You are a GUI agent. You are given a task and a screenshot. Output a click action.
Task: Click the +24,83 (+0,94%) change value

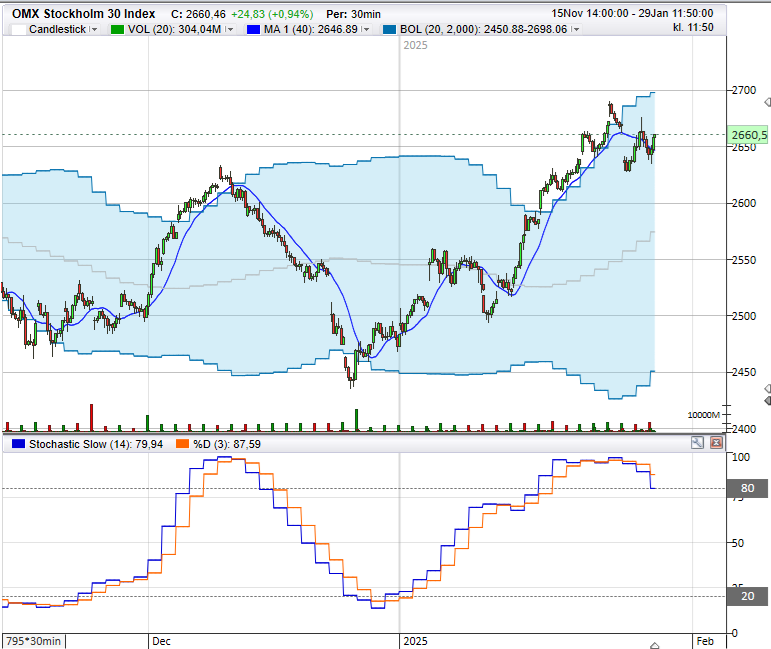pyautogui.click(x=272, y=14)
